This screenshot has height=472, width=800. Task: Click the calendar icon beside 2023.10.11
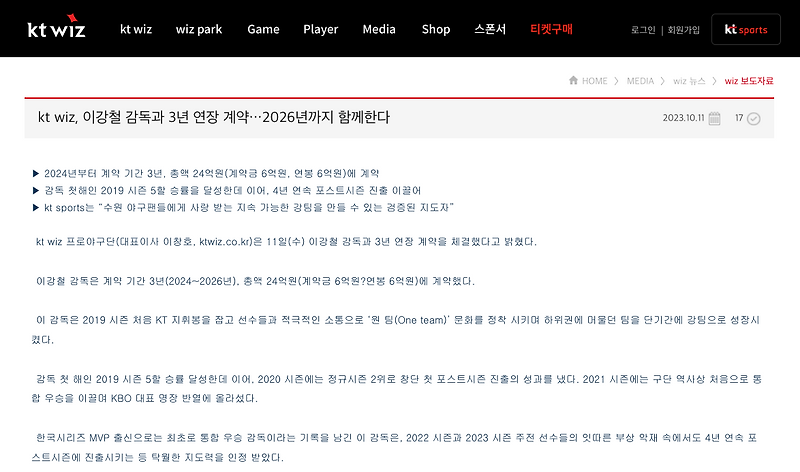tap(714, 118)
